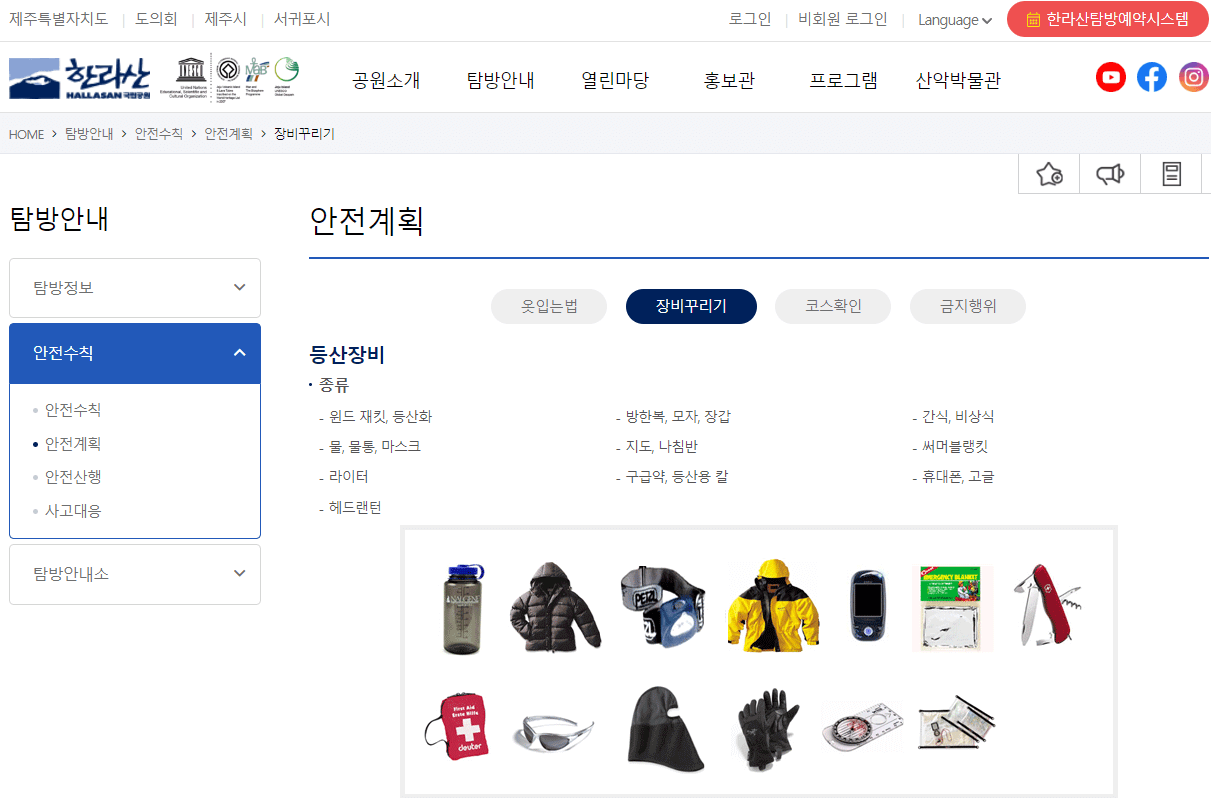Open the park's YouTube channel icon
The width and height of the screenshot is (1211, 798).
click(1110, 77)
